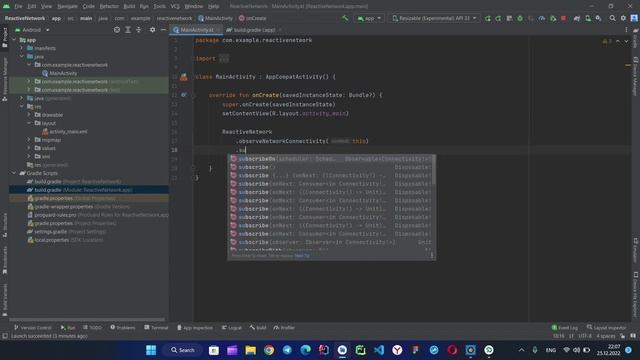Open the Refactor menu

[x=109, y=7]
